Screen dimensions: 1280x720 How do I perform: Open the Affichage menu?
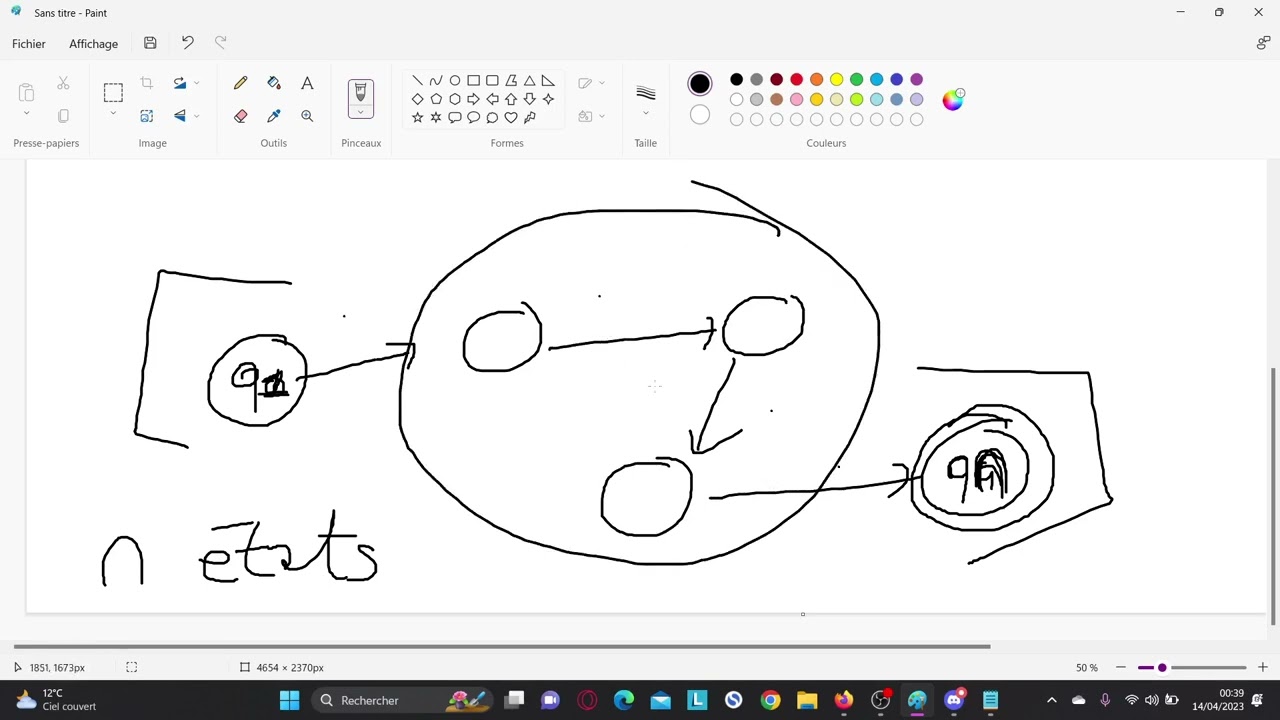pos(93,43)
